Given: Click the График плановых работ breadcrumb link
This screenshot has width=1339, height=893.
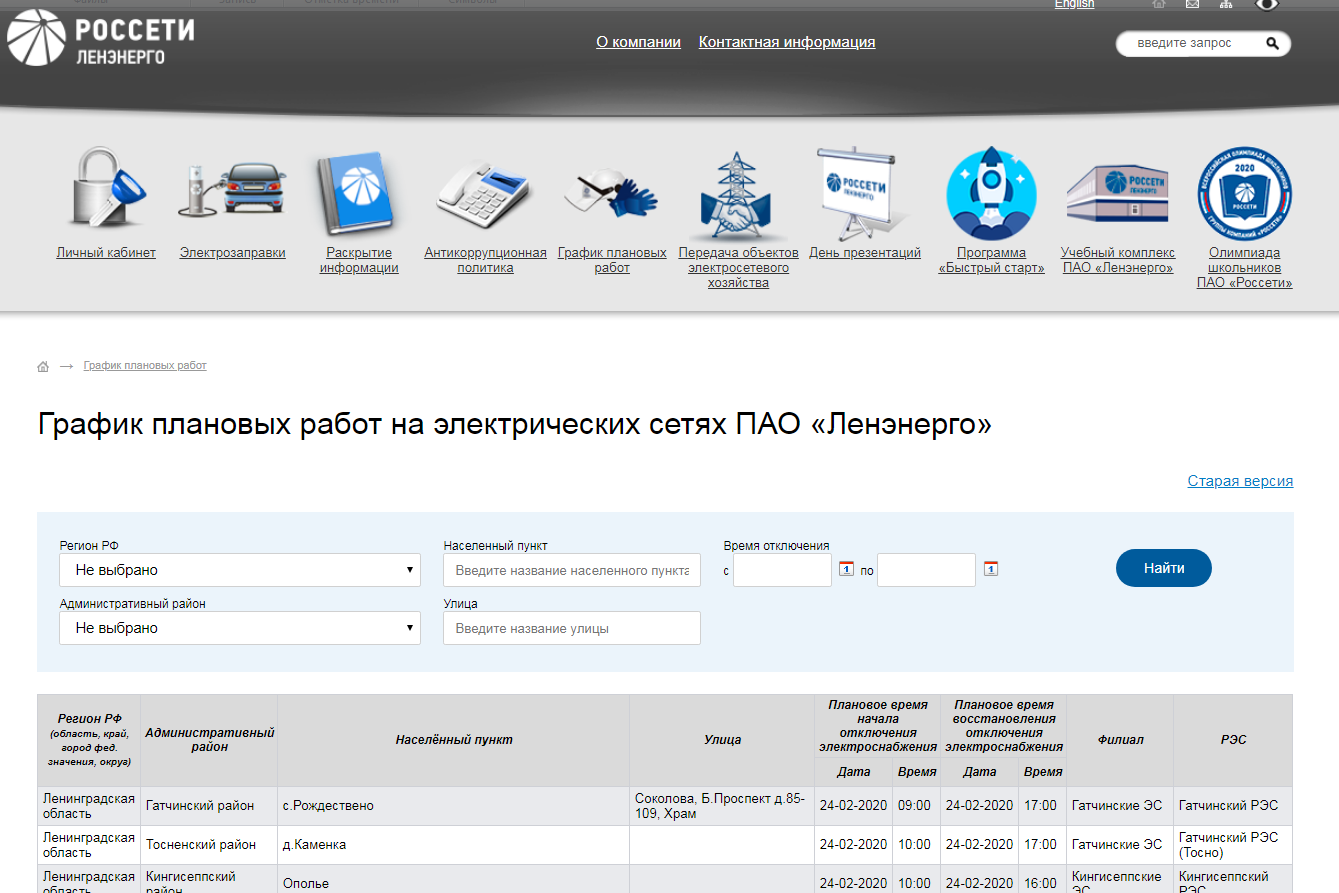Looking at the screenshot, I should click(x=145, y=366).
